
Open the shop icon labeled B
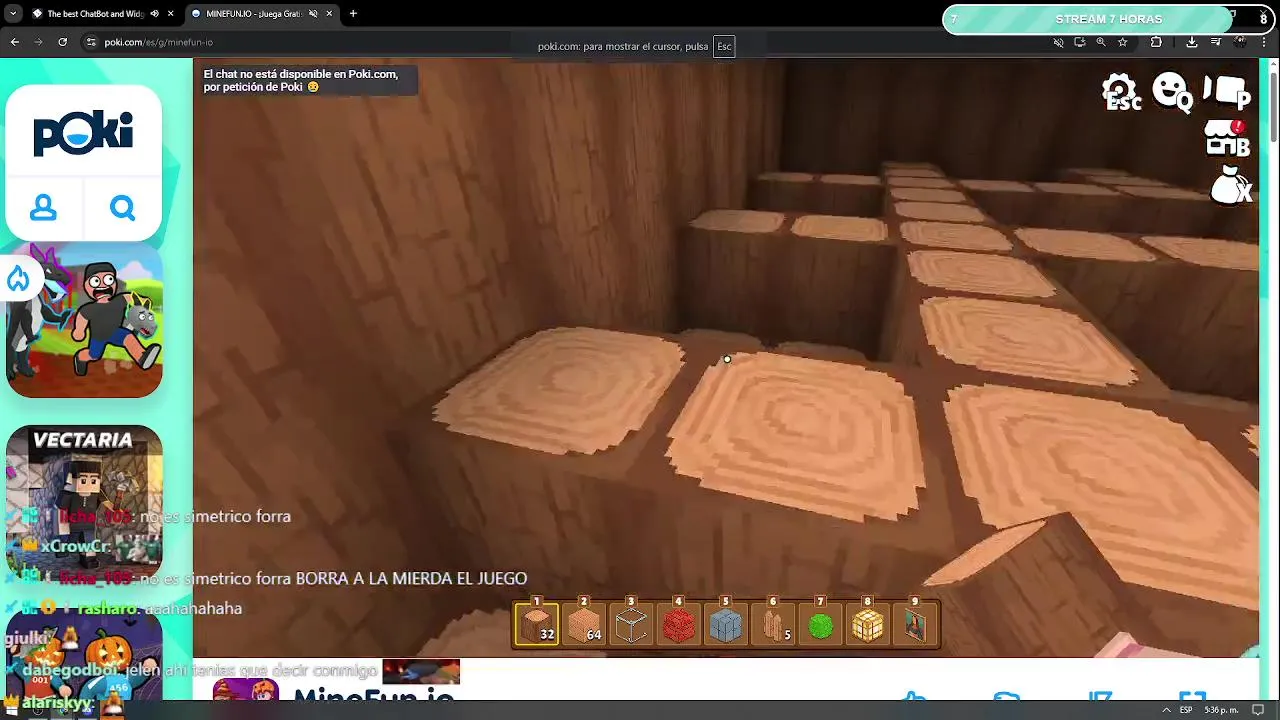point(1227,139)
